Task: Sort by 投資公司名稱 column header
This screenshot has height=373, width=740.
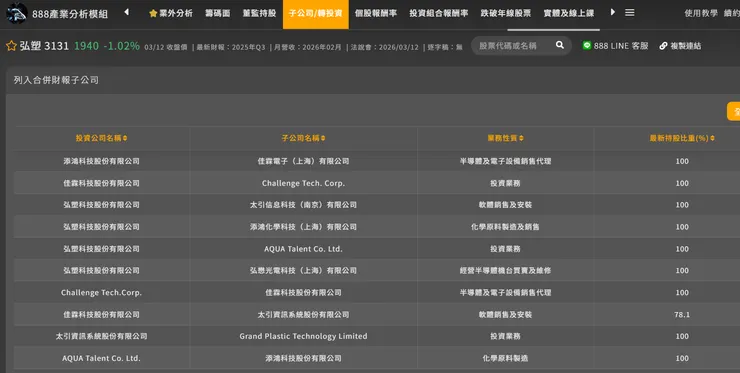Action: point(101,138)
